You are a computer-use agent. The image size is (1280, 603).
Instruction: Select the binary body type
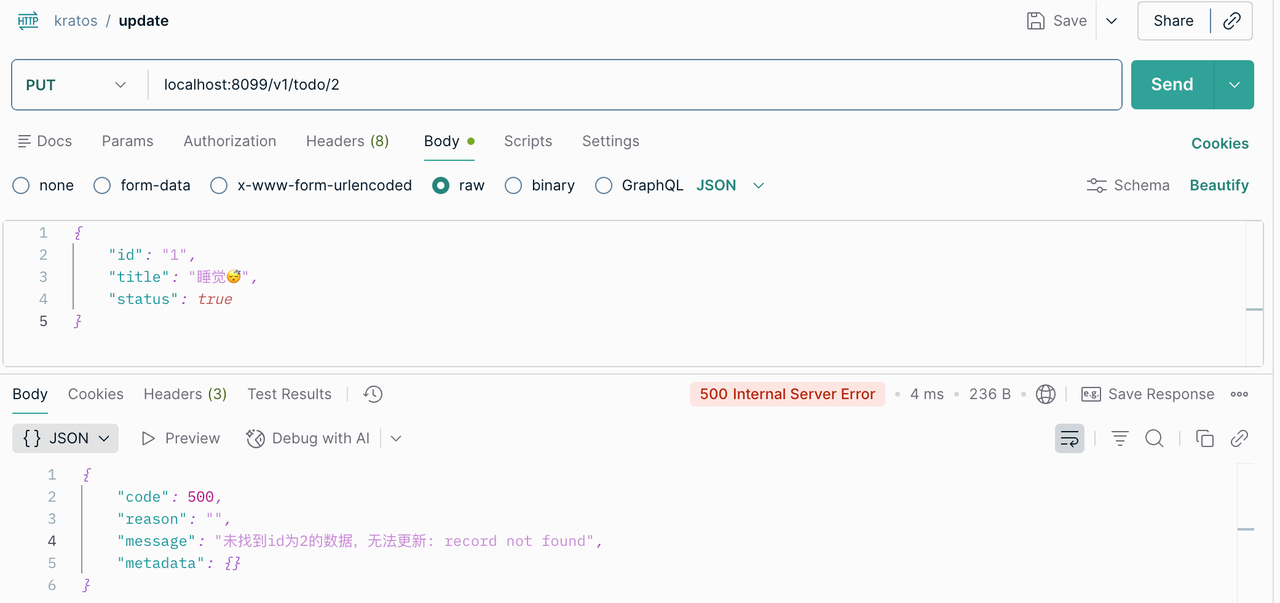point(513,185)
